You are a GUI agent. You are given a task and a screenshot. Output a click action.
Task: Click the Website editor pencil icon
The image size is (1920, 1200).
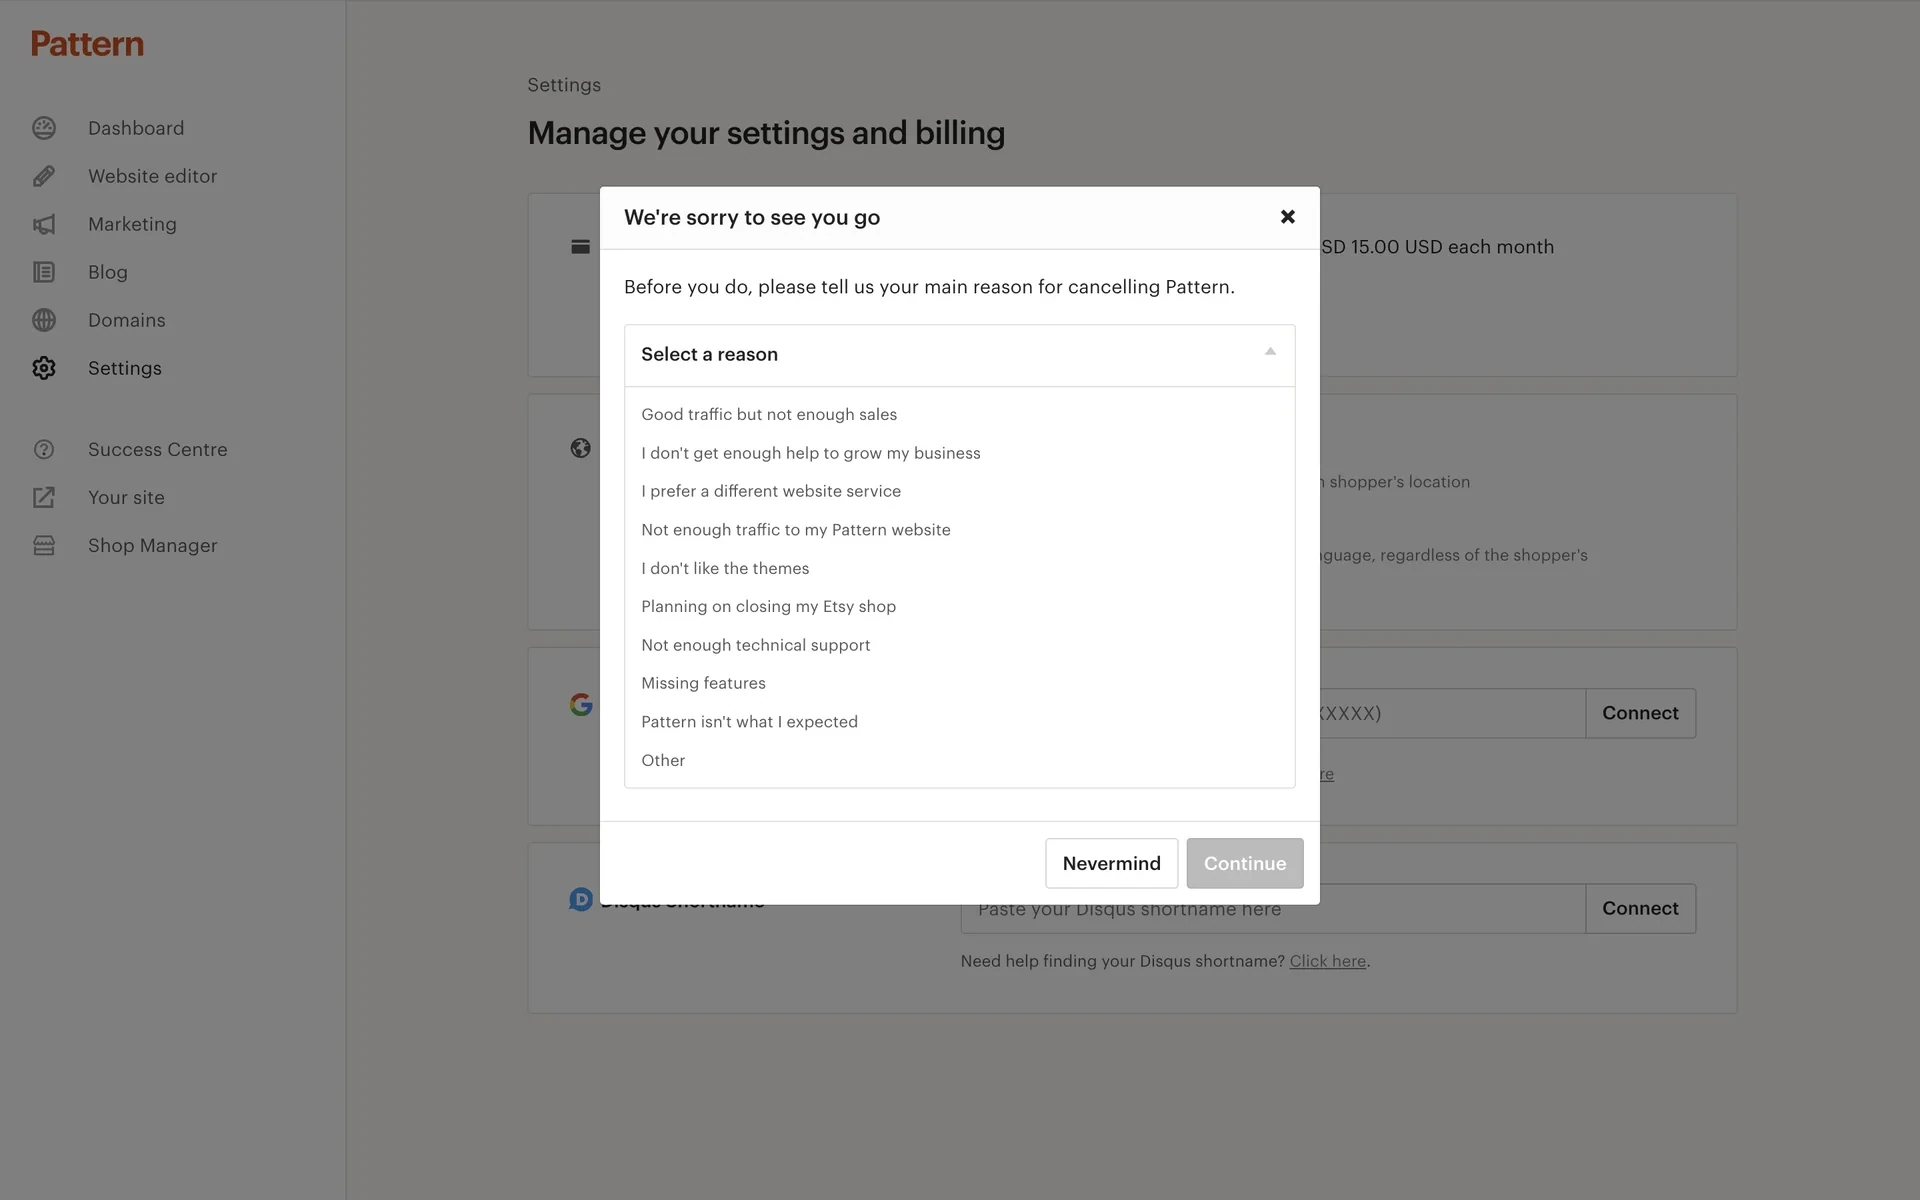tap(44, 176)
